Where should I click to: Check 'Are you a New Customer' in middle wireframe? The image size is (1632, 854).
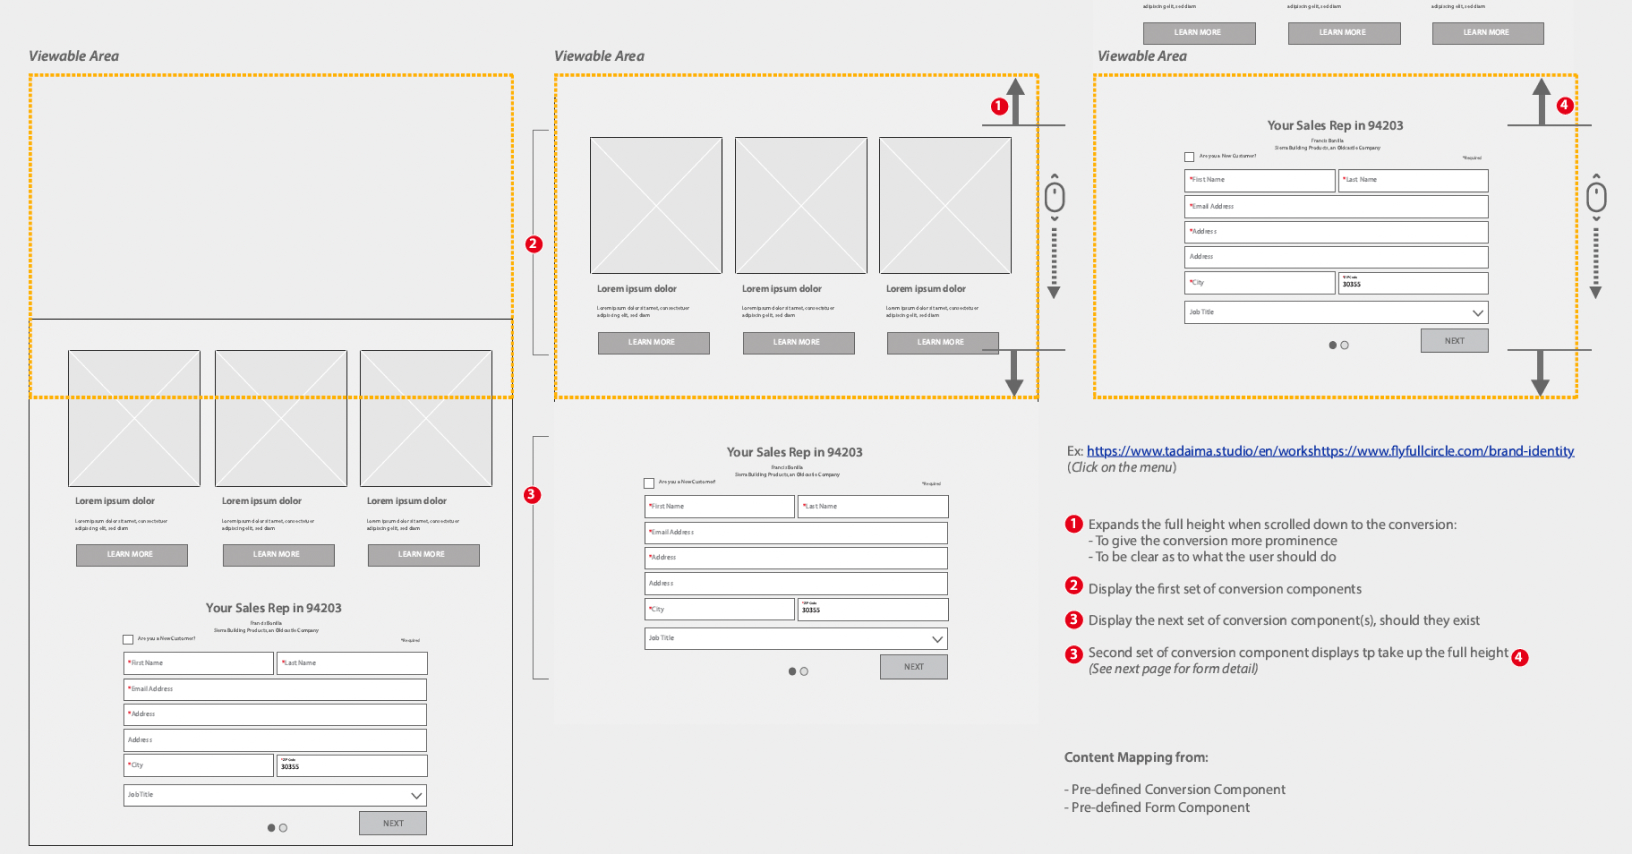tap(649, 483)
